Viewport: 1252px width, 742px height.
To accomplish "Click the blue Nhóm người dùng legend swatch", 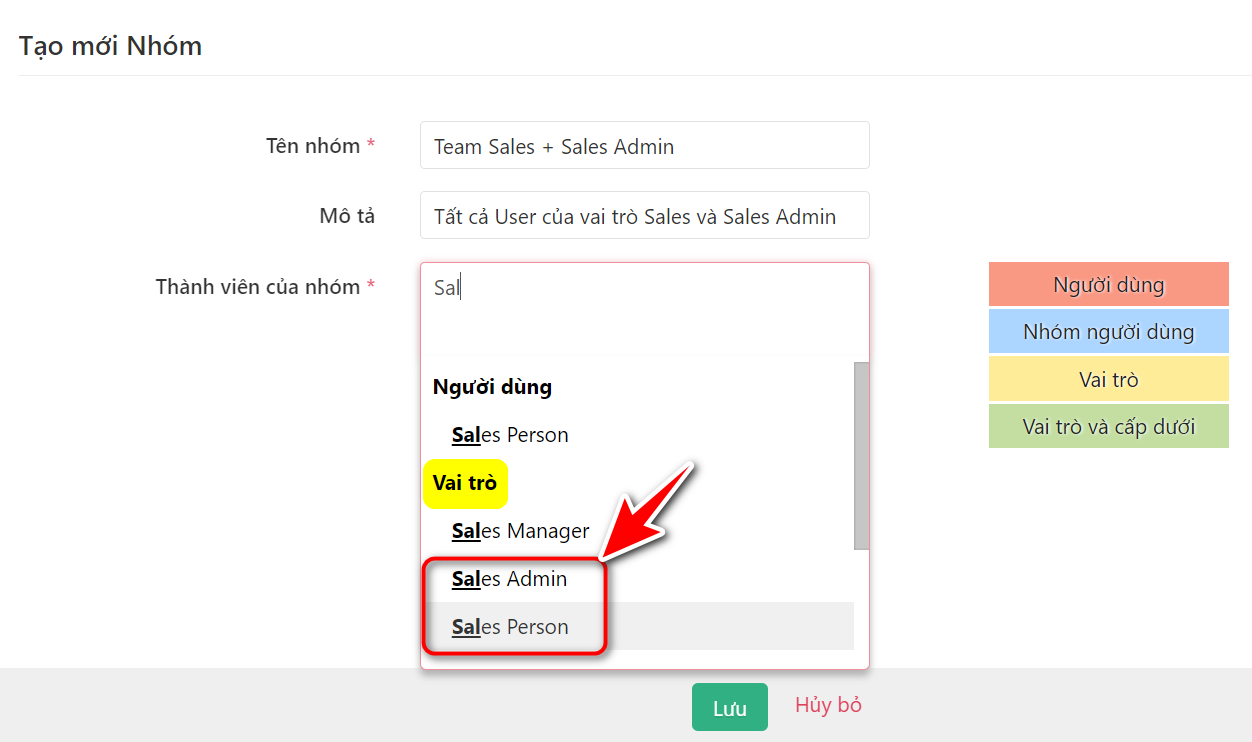I will pyautogui.click(x=1108, y=332).
